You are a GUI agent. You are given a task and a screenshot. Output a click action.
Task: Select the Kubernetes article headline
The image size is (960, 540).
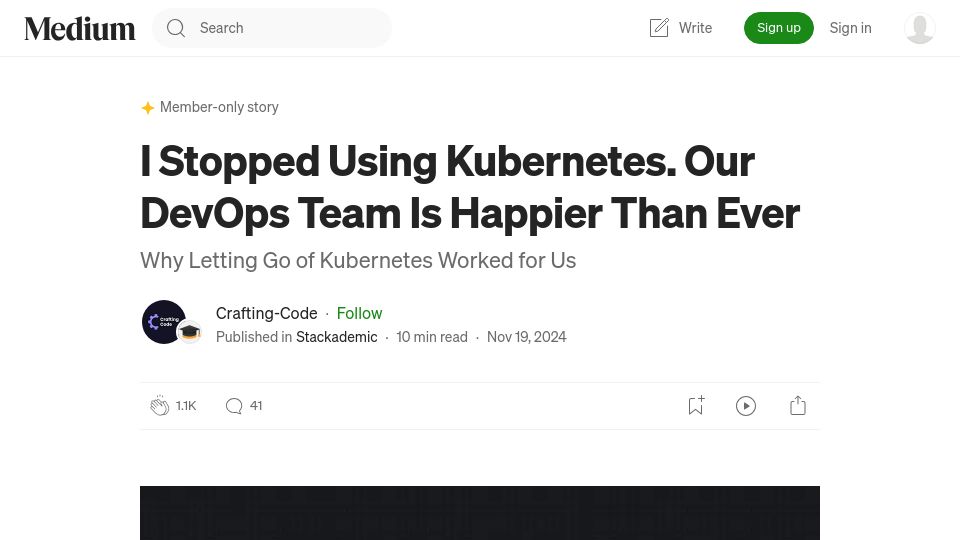click(470, 187)
